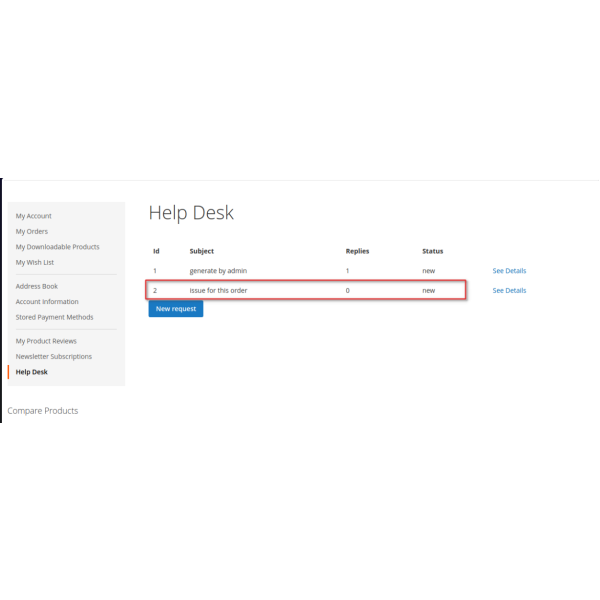View My Product Reviews
The image size is (600, 600).
click(46, 341)
